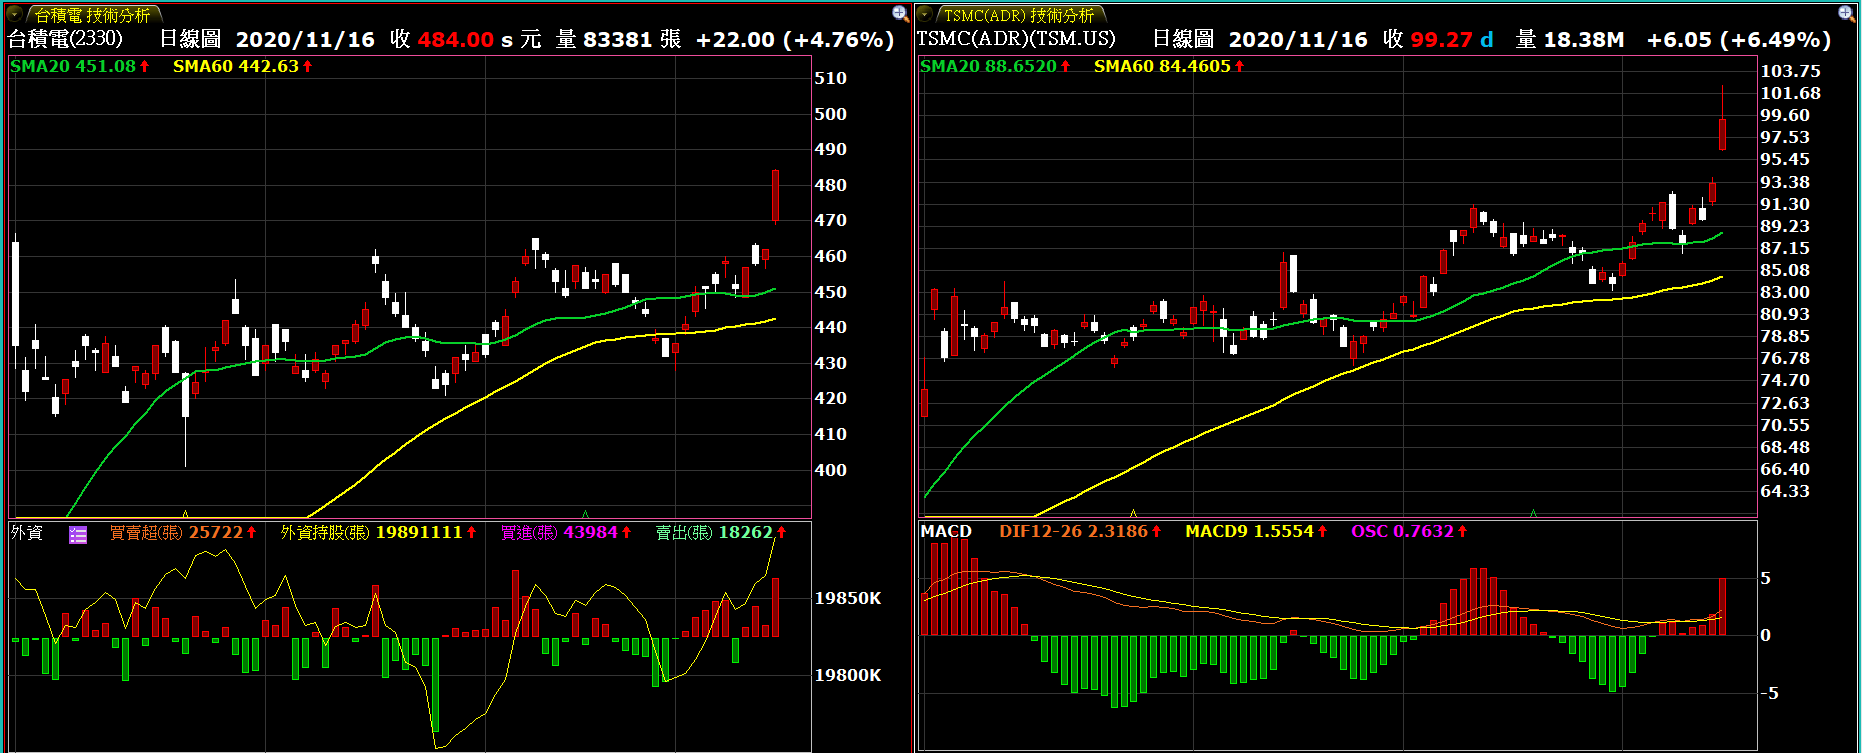Click the 64.33 price axis label

[x=1785, y=491]
